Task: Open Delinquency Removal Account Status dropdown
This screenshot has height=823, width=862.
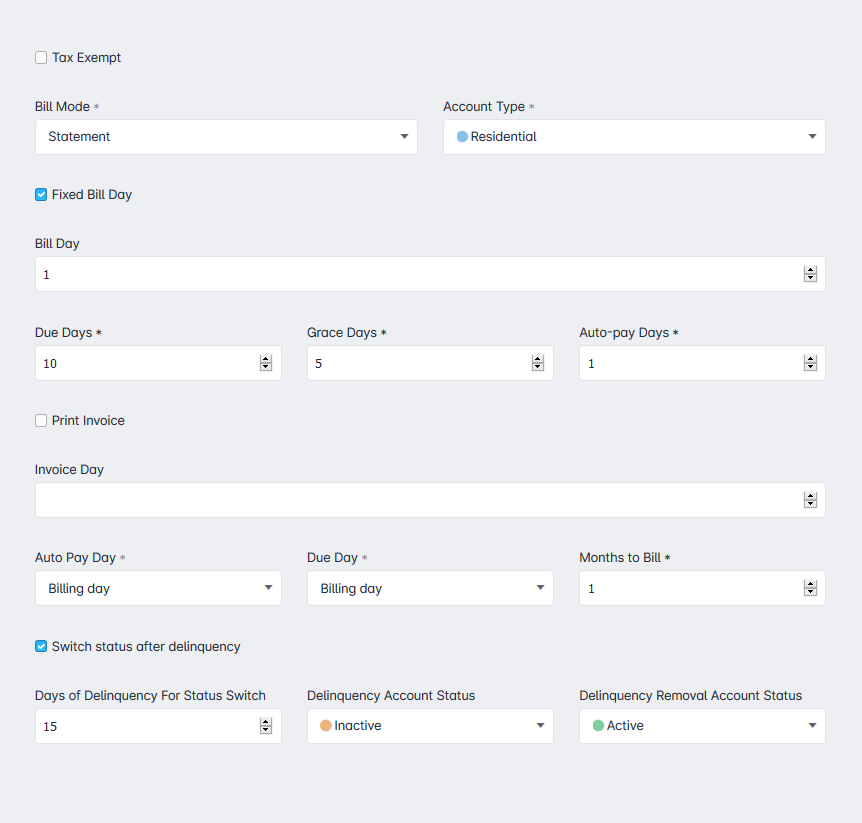Action: [702, 726]
